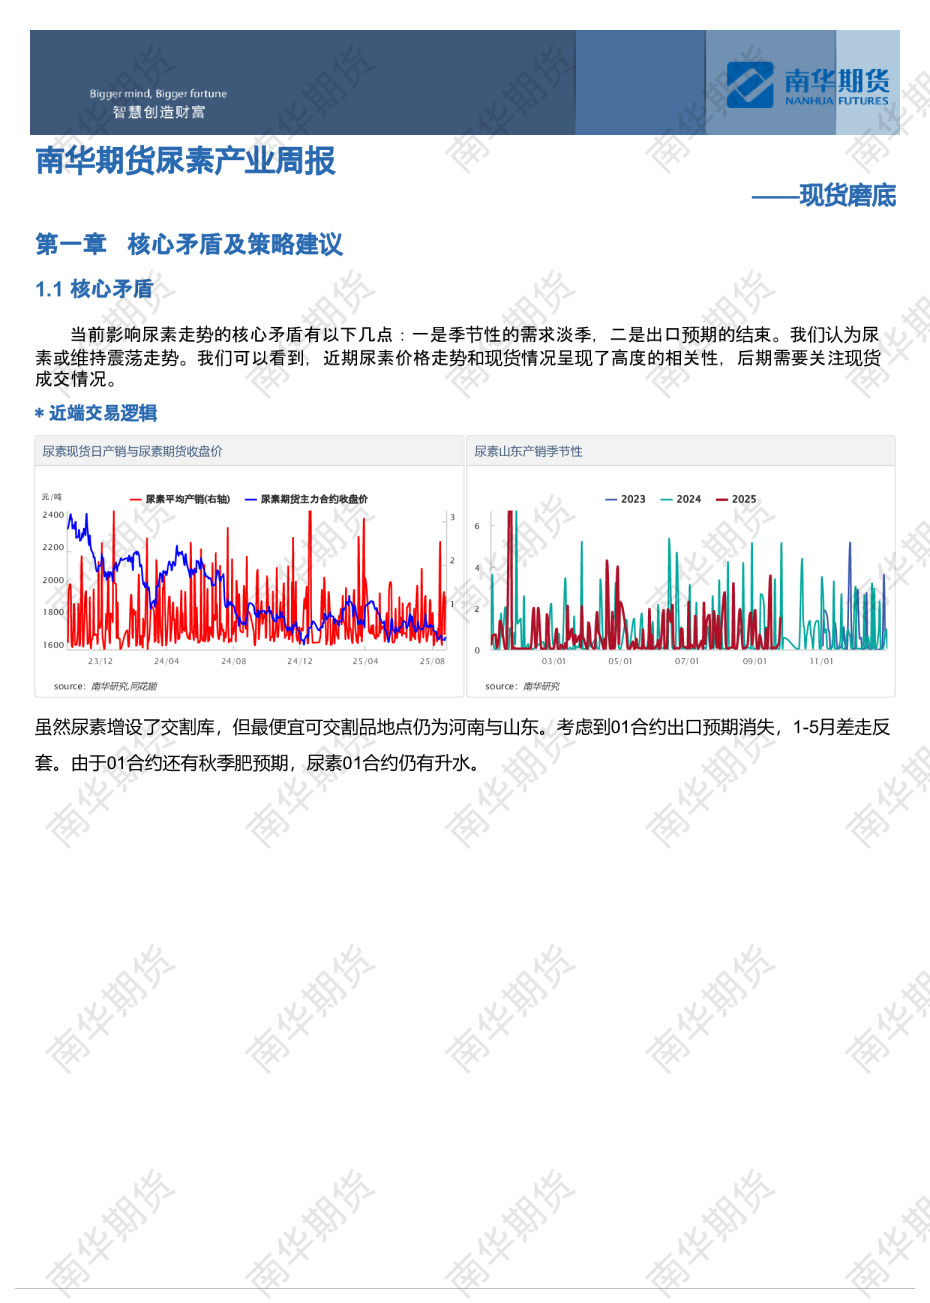This screenshot has height=1303, width=930.
Task: Click the NANHUA FUTURES text in header
Action: click(x=836, y=101)
